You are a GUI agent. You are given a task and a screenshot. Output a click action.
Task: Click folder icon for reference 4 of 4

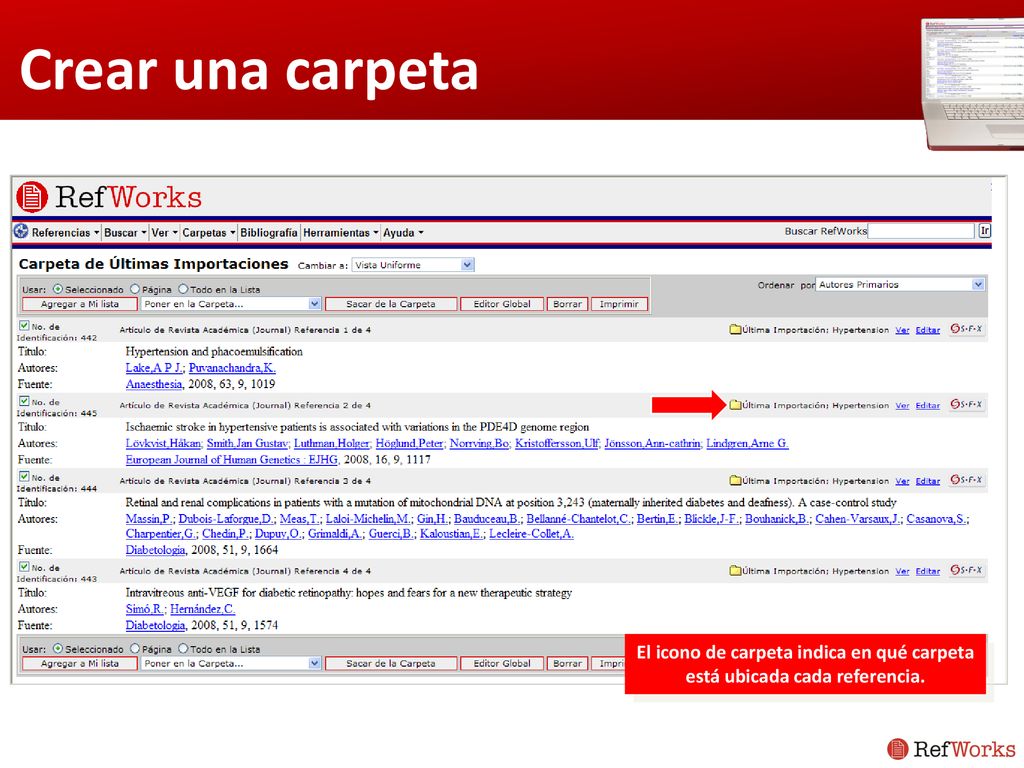tap(735, 571)
